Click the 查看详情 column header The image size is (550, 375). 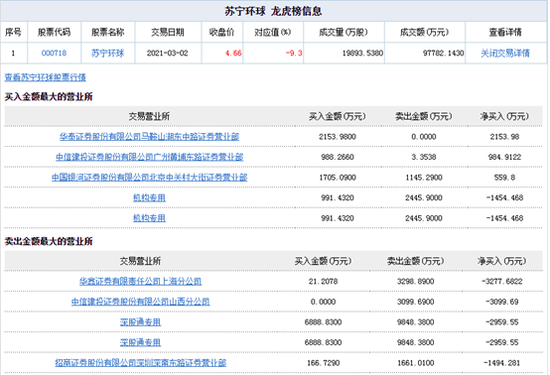[505, 32]
